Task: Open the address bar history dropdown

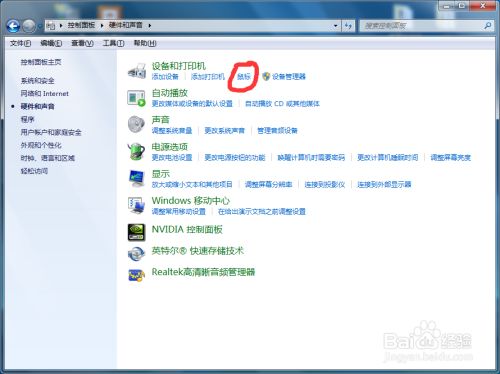Action: tap(336, 26)
